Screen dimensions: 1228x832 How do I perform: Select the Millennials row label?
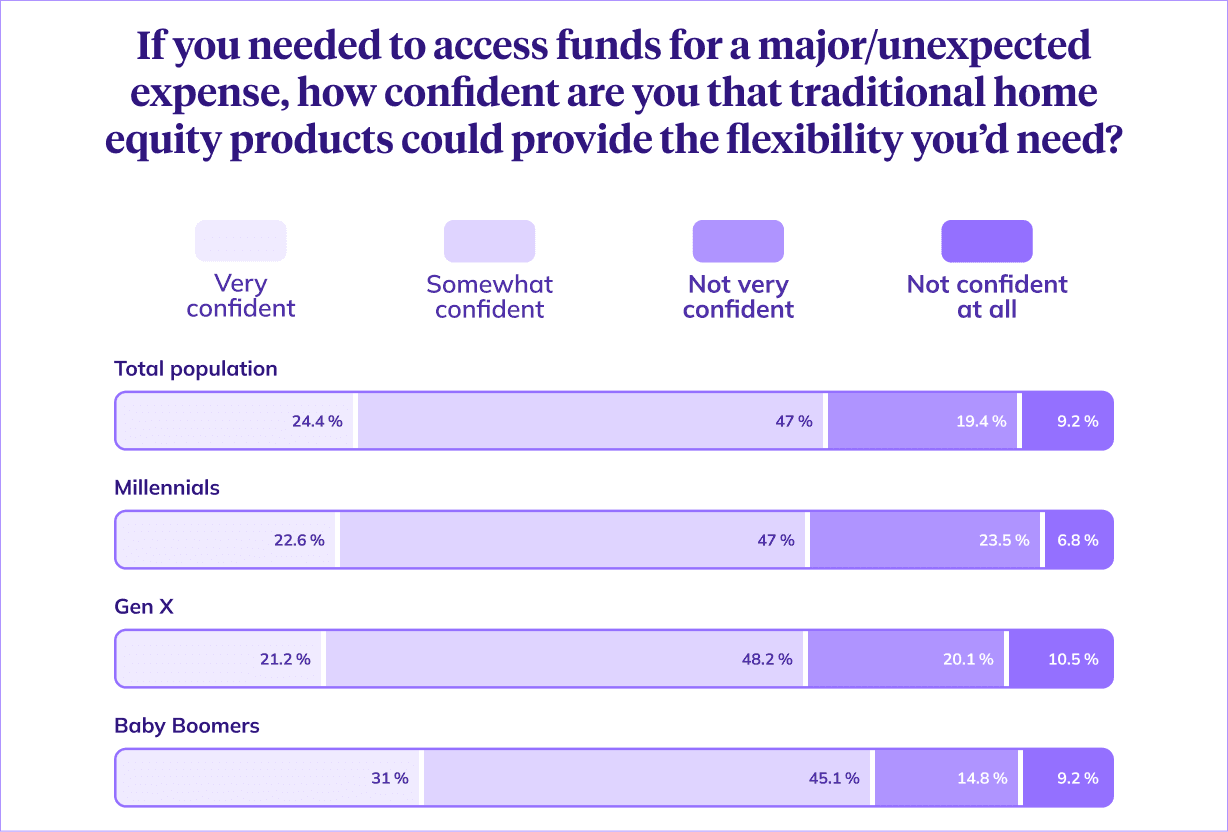point(167,488)
